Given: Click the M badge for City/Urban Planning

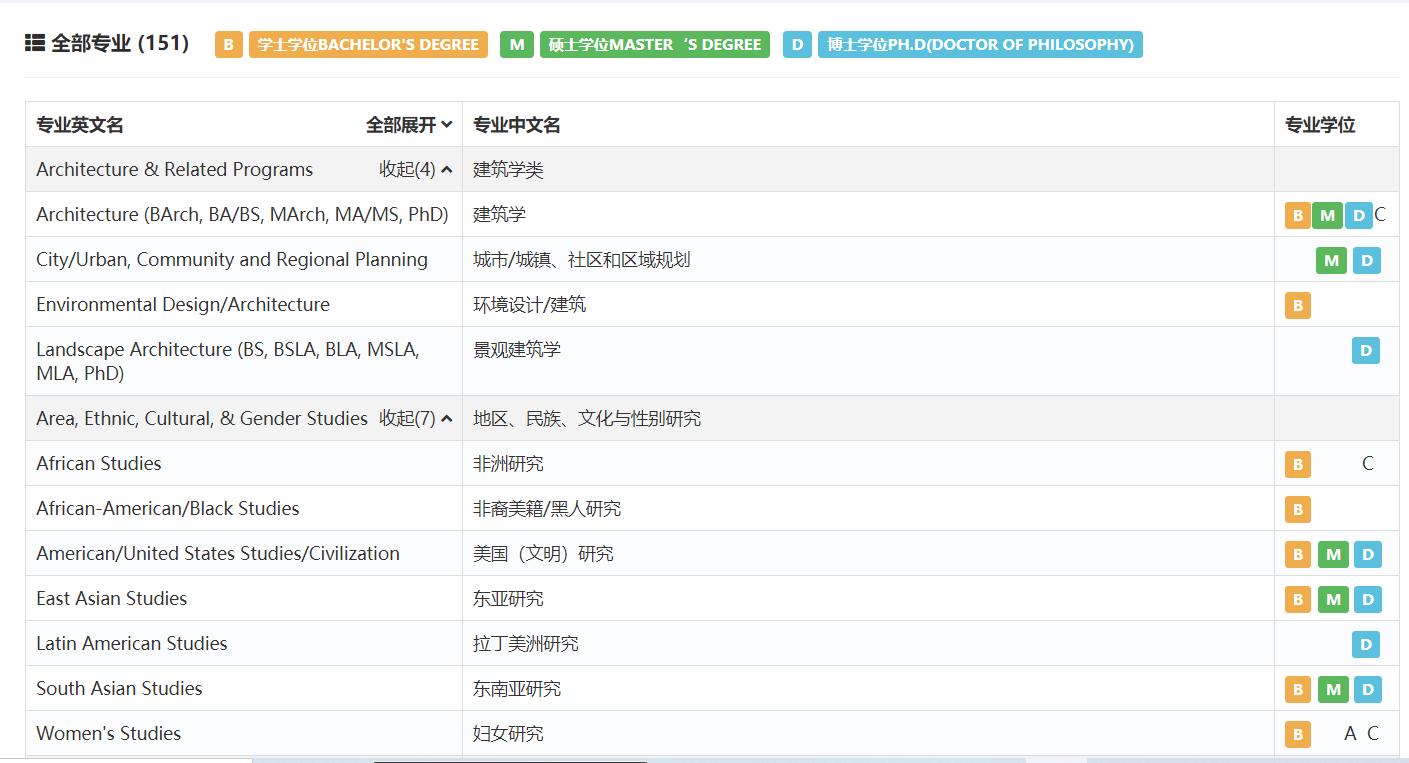Looking at the screenshot, I should (x=1331, y=260).
